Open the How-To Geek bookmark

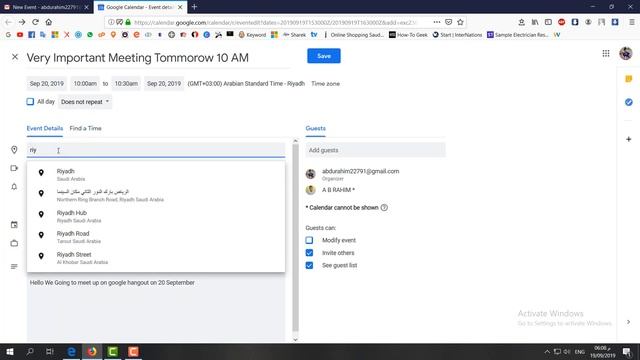pyautogui.click(x=408, y=35)
